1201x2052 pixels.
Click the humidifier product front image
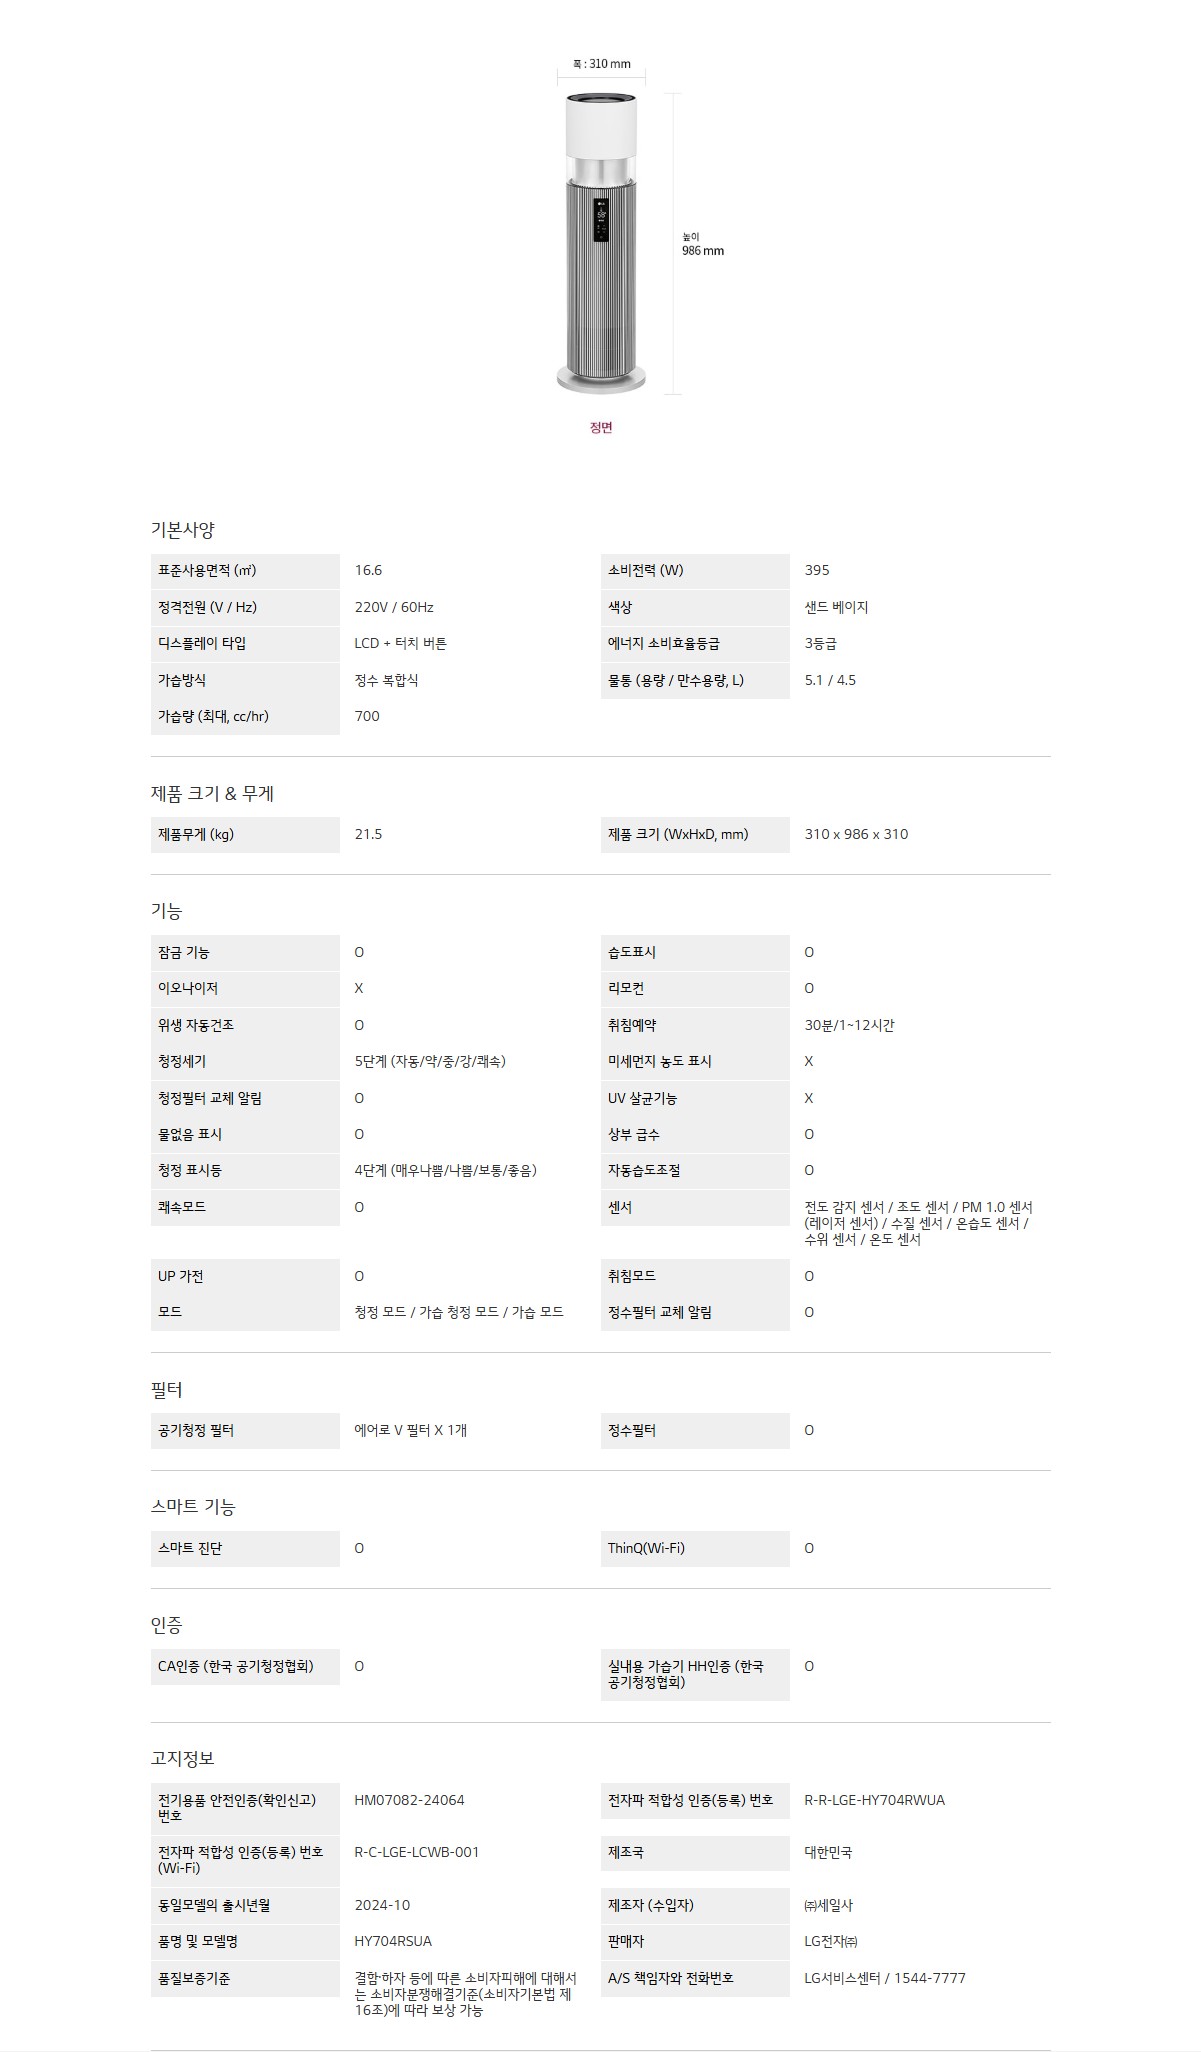click(x=601, y=242)
